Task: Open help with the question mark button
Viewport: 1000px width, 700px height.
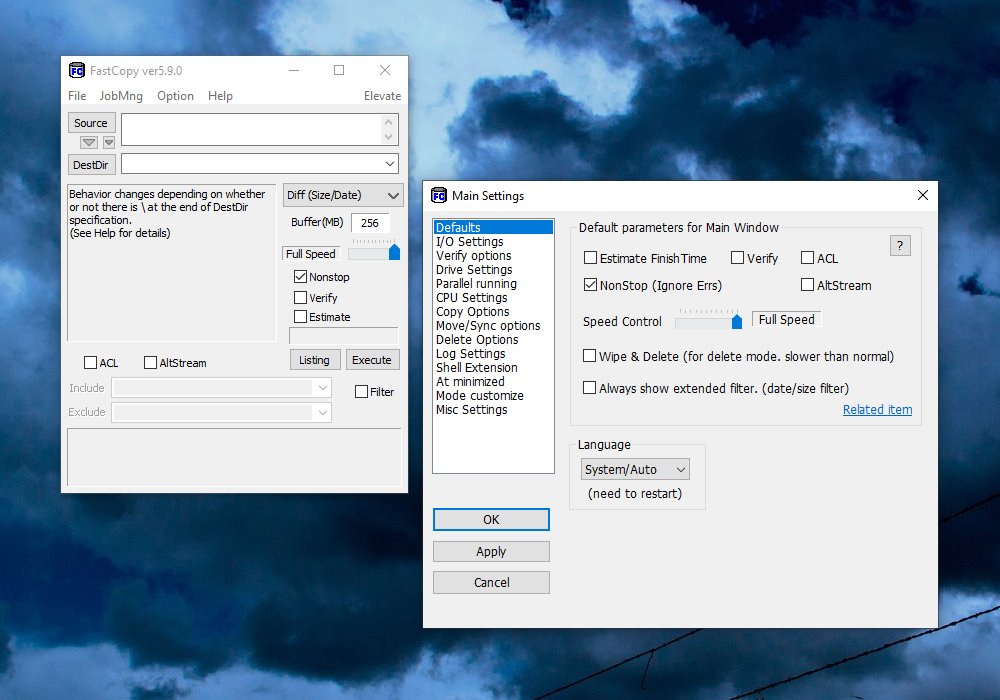Action: point(900,245)
